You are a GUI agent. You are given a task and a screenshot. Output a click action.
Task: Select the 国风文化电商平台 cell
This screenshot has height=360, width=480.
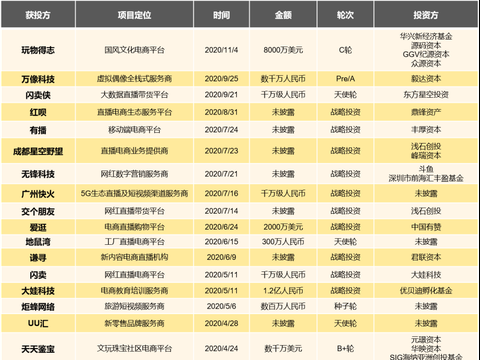pos(134,50)
